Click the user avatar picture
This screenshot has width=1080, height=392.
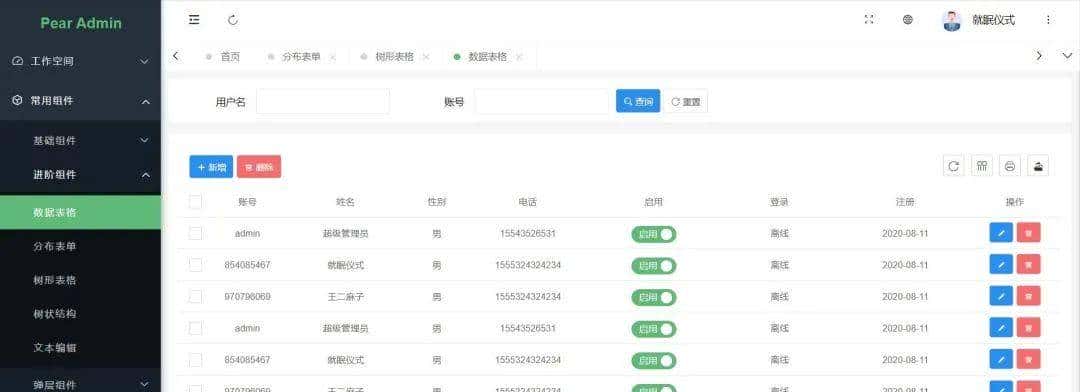click(x=951, y=21)
